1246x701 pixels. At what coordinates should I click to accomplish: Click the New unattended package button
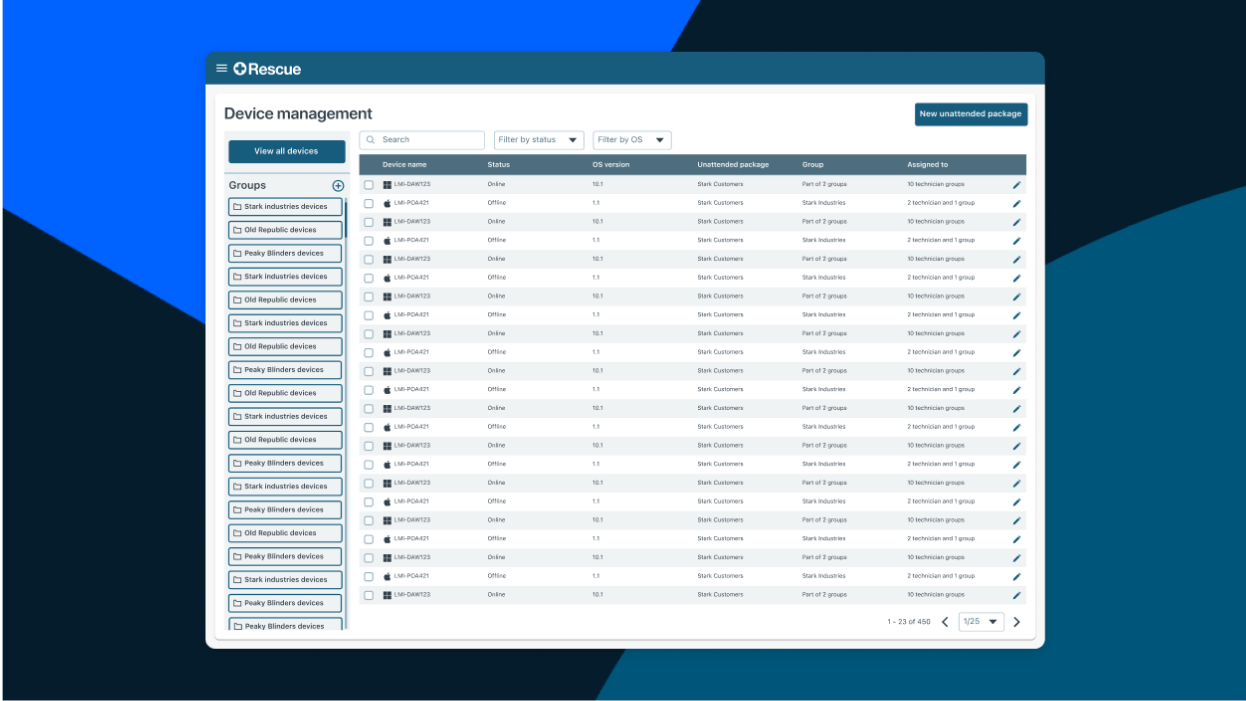click(x=971, y=114)
